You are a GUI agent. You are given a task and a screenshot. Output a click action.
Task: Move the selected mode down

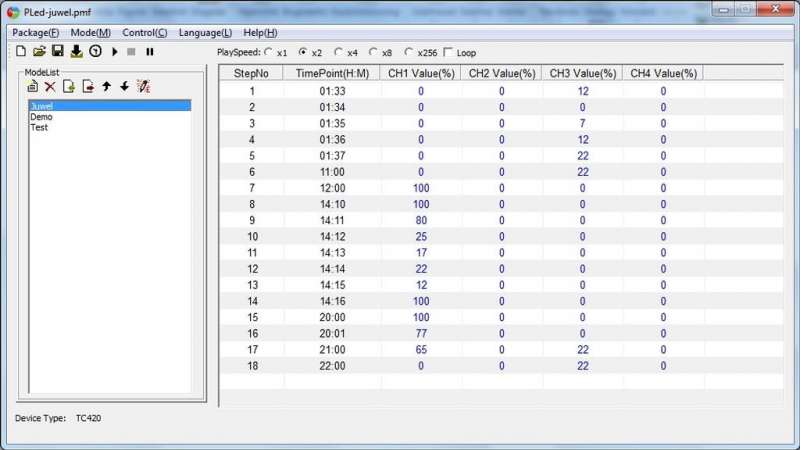124,87
